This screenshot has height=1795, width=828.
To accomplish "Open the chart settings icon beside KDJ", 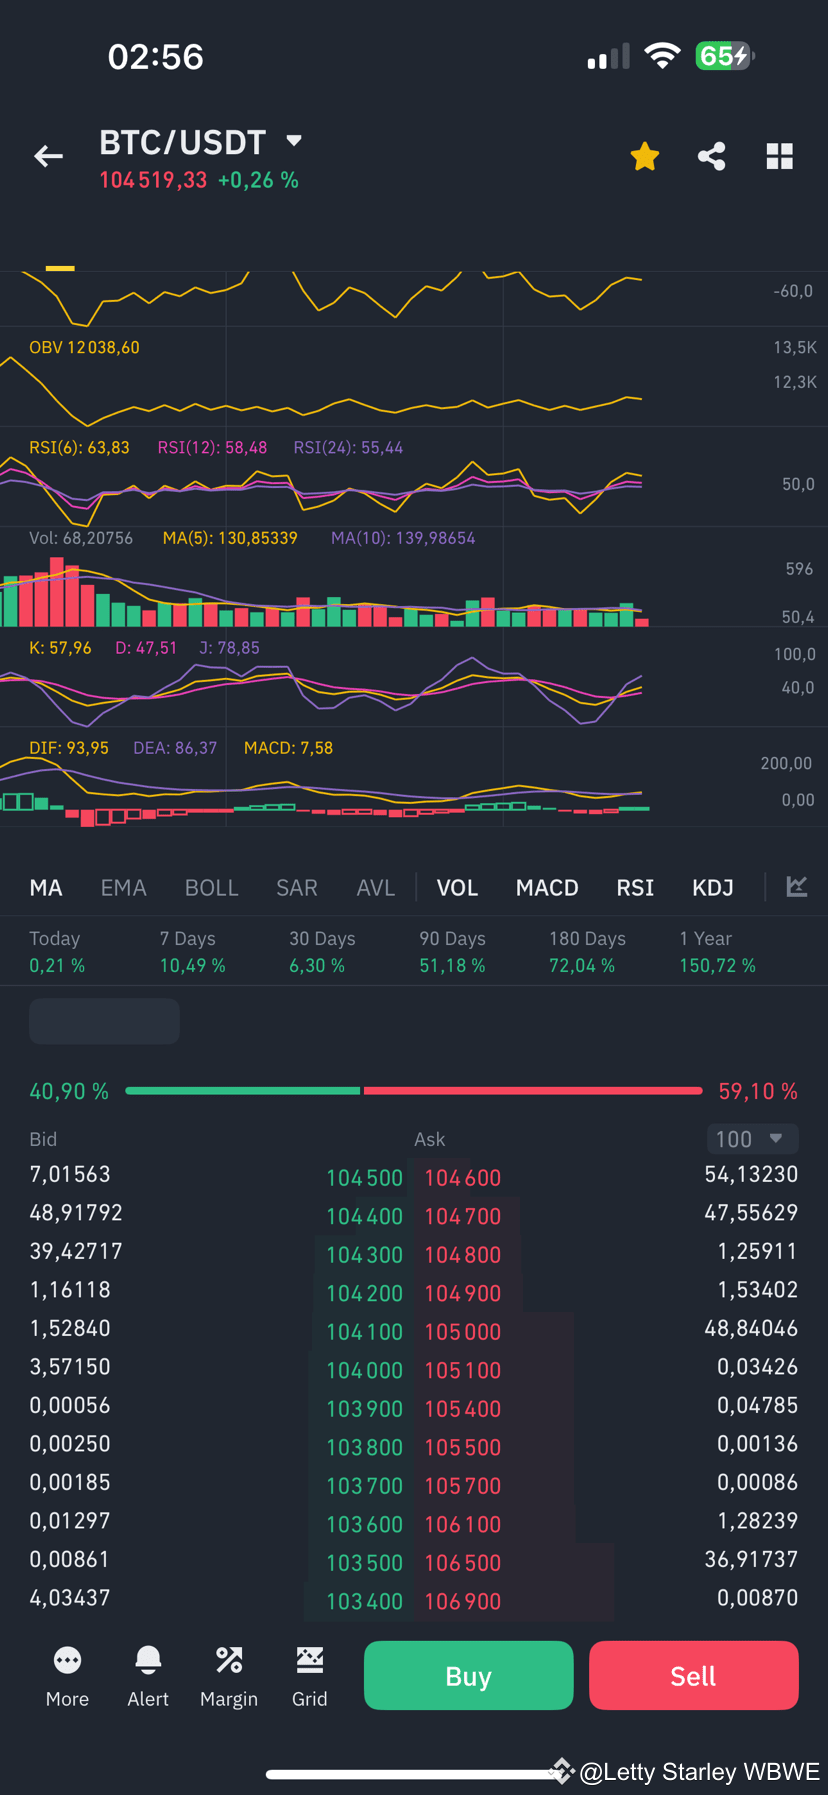I will (797, 886).
